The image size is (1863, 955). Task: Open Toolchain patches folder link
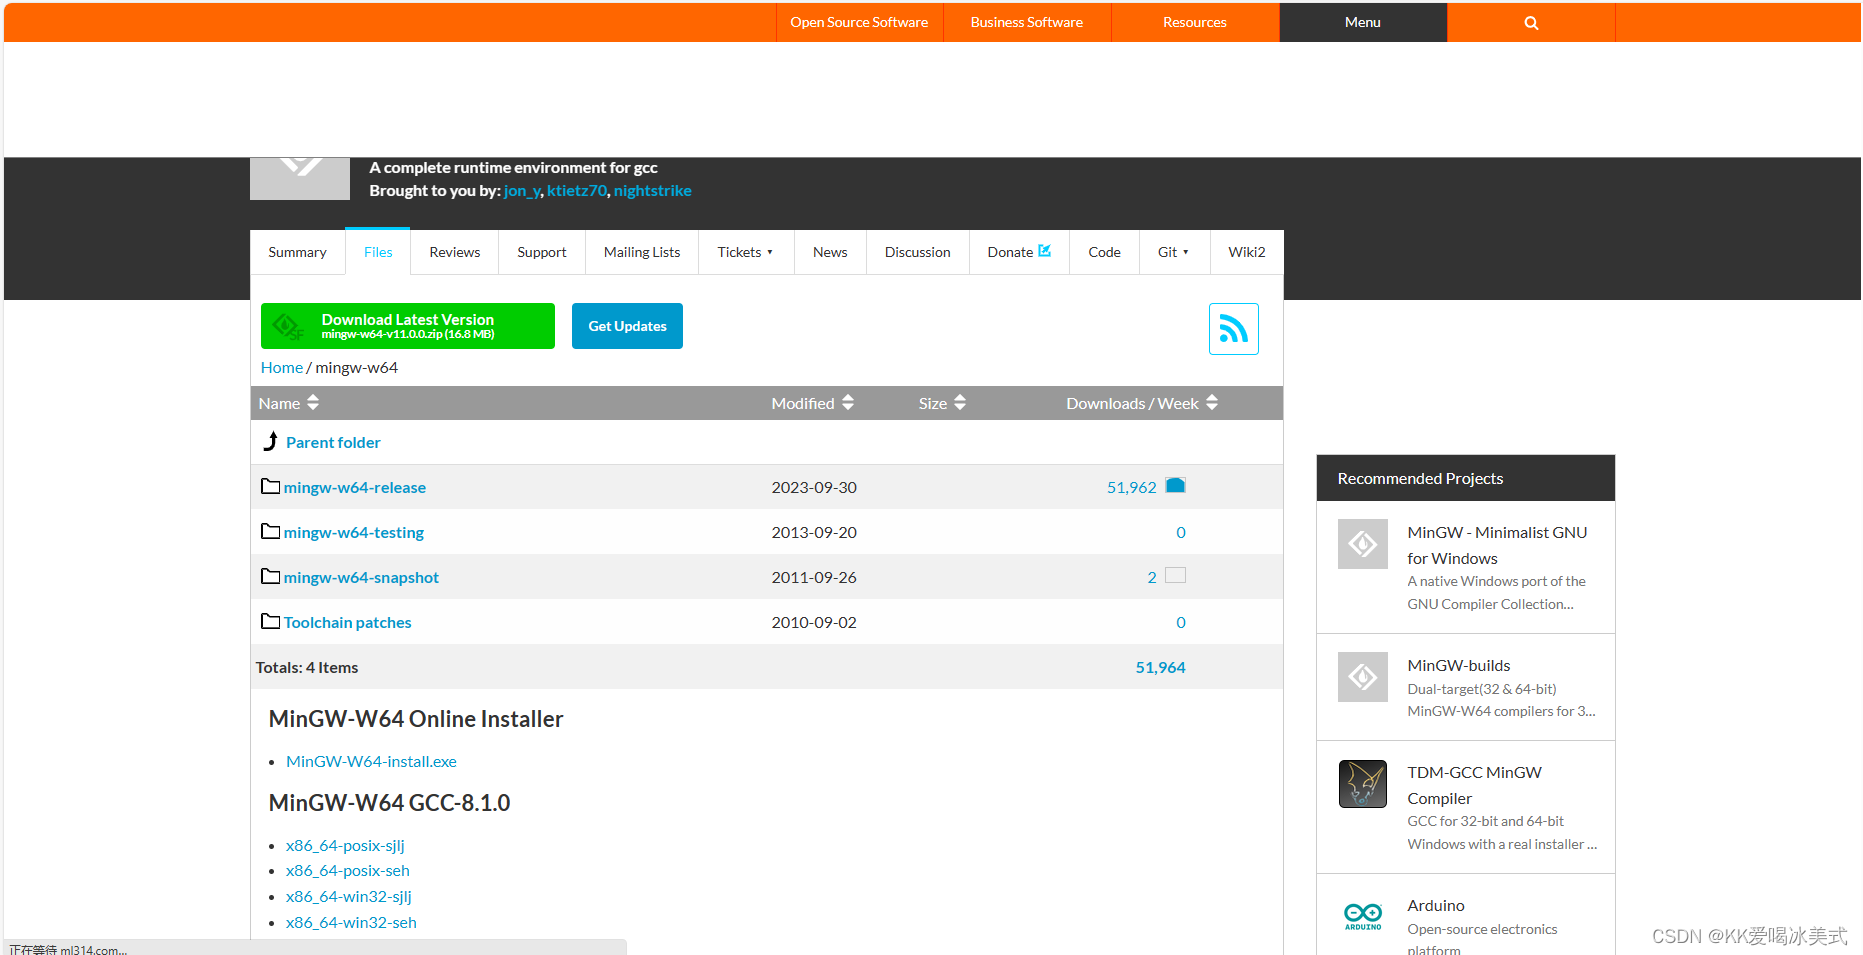coord(348,622)
